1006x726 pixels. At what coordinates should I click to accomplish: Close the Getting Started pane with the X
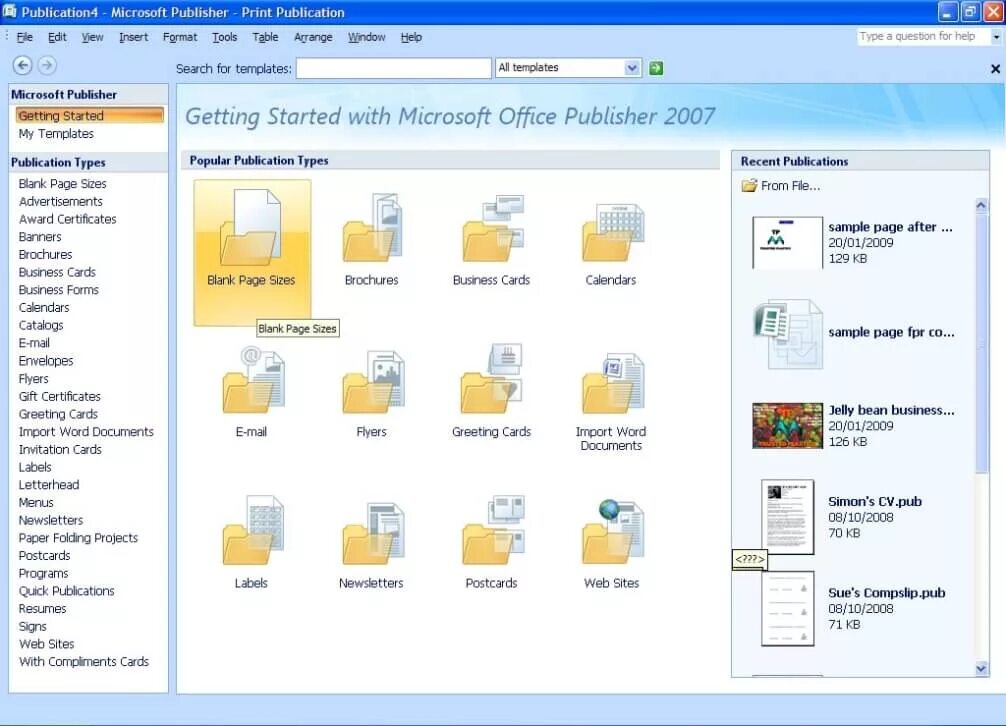(x=995, y=69)
